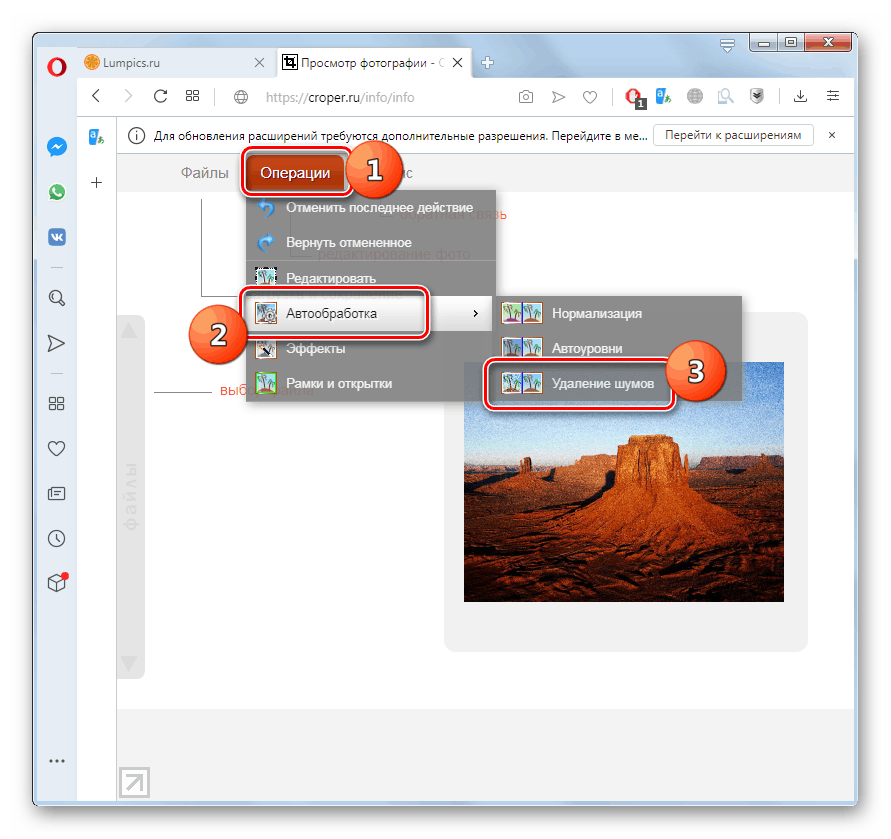Open the globe extension icon in toolbar
Image resolution: width=891 pixels, height=839 pixels.
694,97
